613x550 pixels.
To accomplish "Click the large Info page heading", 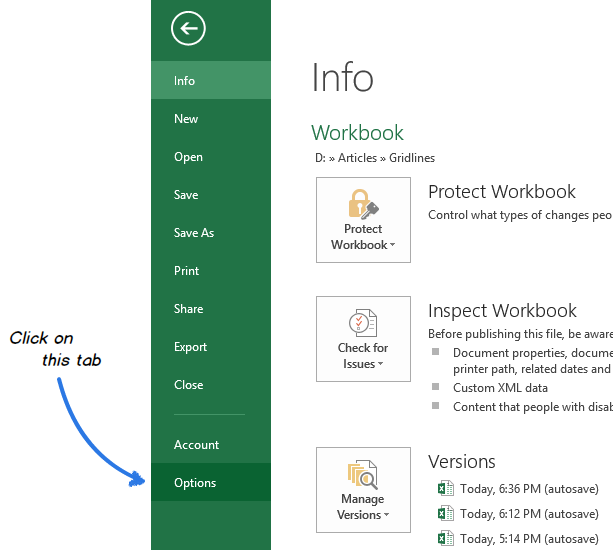I will 342,78.
